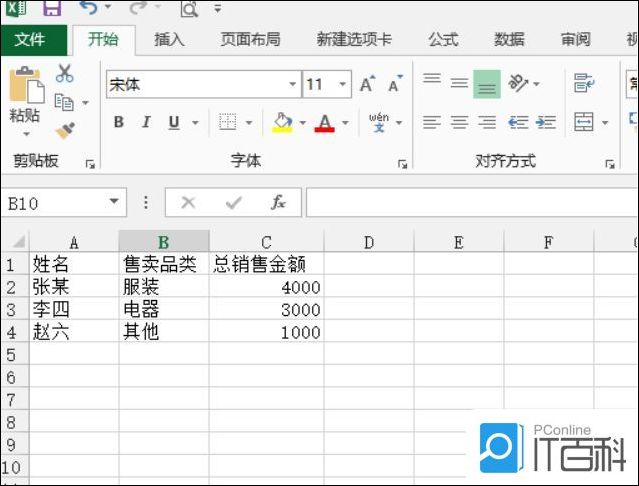The image size is (639, 486).
Task: Expand the font color palette arrow
Action: (x=345, y=123)
